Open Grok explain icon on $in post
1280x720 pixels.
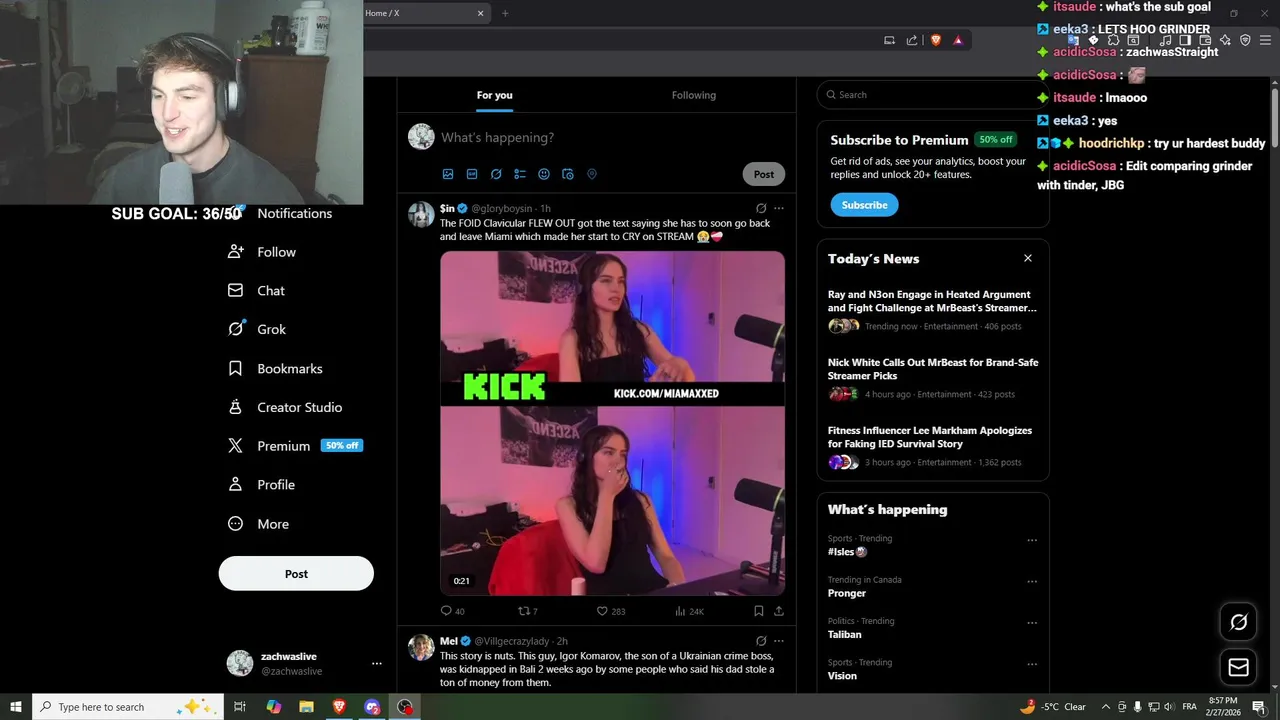(x=761, y=208)
